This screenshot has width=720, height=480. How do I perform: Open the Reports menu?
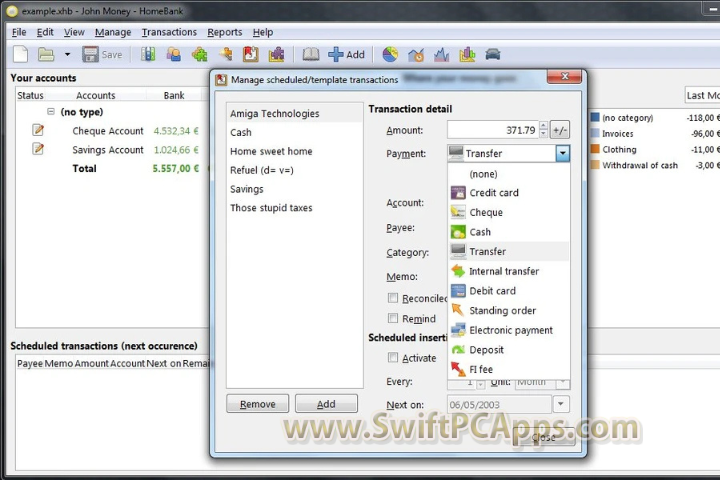[225, 32]
